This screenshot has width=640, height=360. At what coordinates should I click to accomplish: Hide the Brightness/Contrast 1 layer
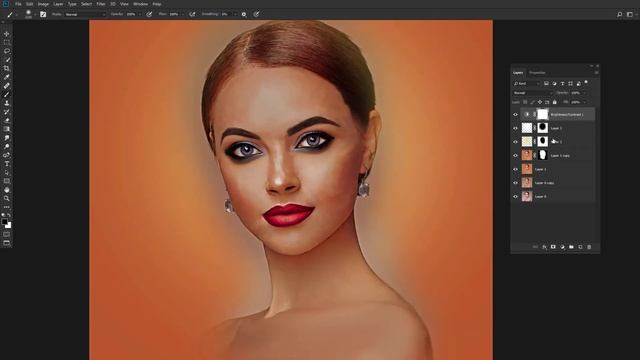[x=515, y=115]
